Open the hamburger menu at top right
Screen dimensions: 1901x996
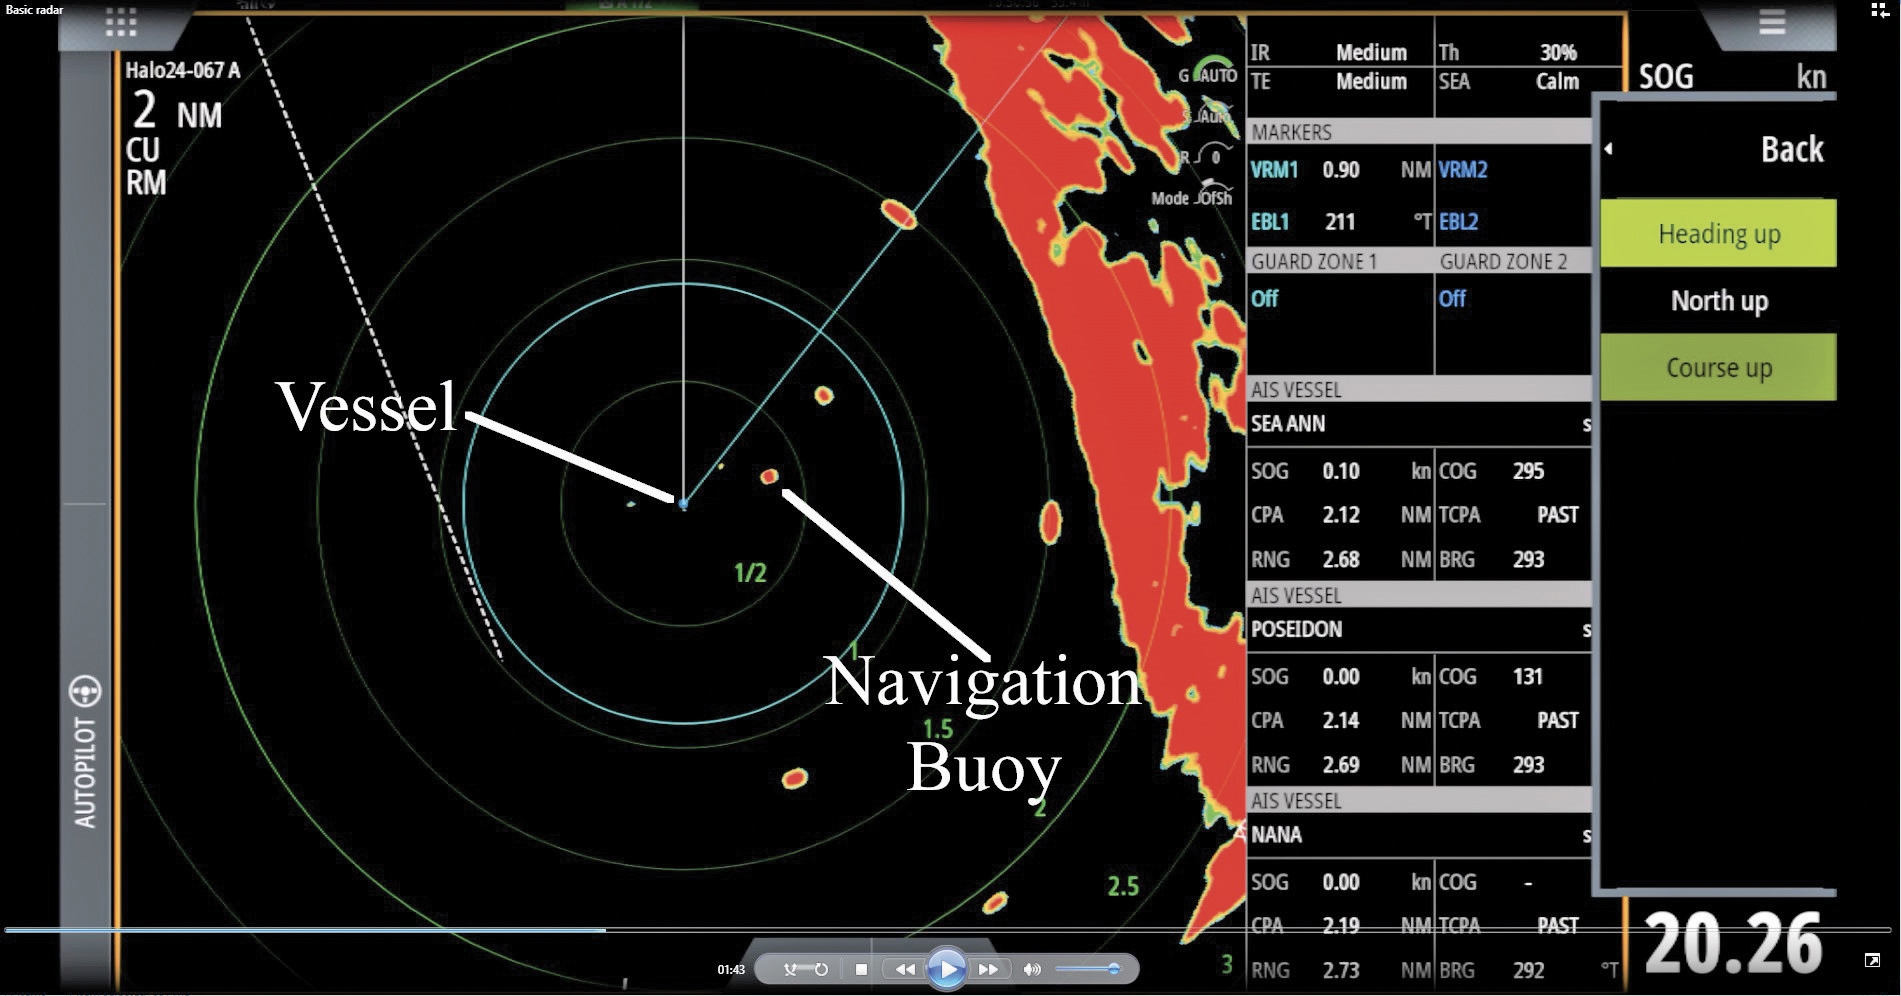tap(1771, 23)
